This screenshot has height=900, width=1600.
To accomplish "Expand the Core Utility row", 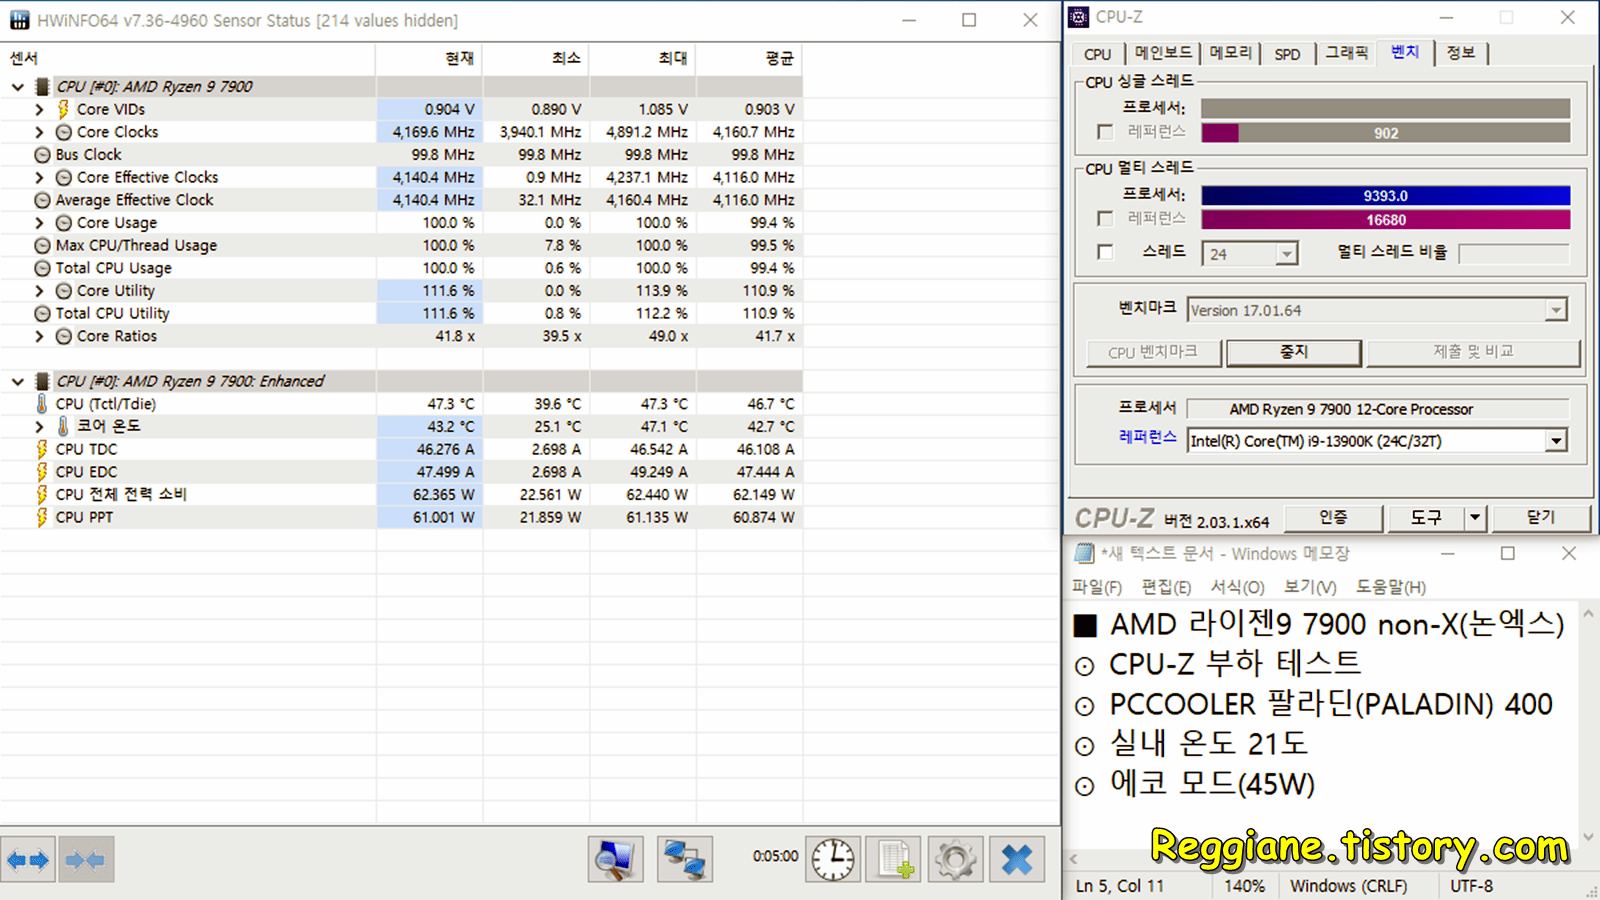I will (x=39, y=291).
